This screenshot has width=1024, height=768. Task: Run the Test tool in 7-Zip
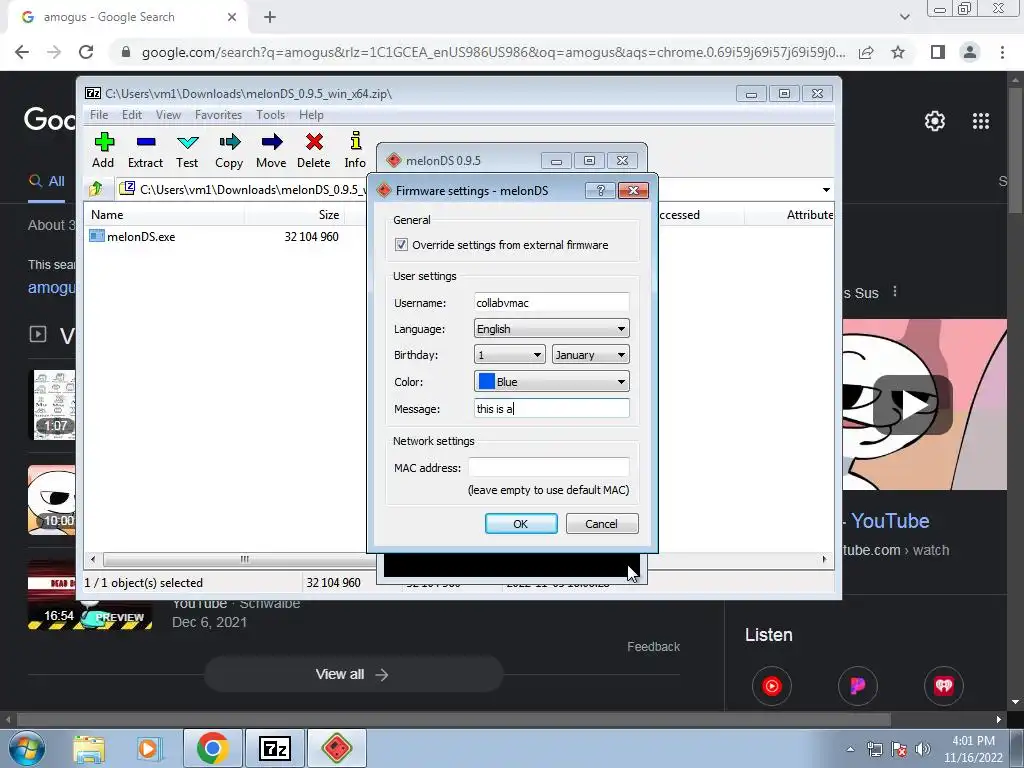[x=187, y=151]
